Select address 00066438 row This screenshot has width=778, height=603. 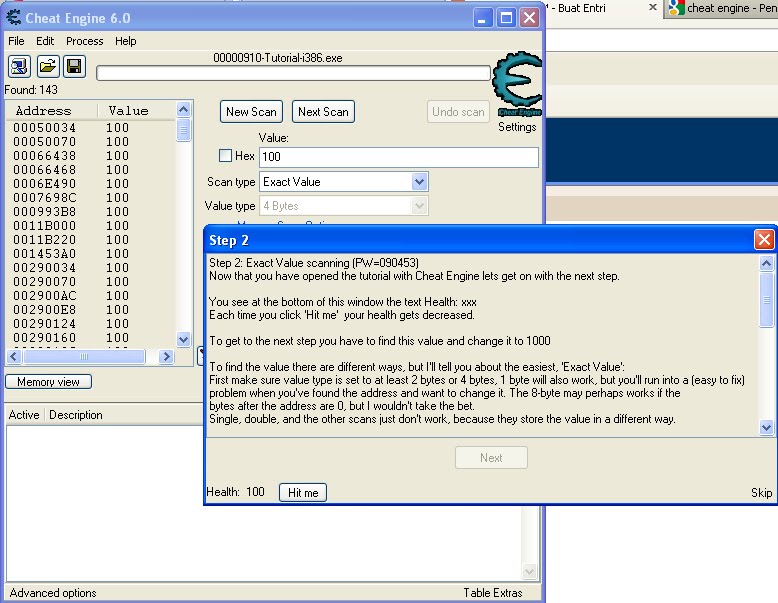click(x=90, y=155)
